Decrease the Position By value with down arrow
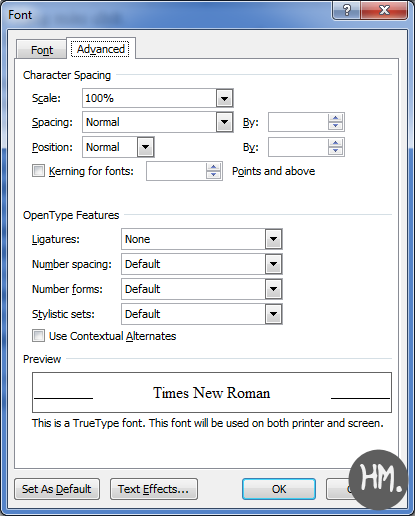The image size is (415, 516). [x=335, y=151]
